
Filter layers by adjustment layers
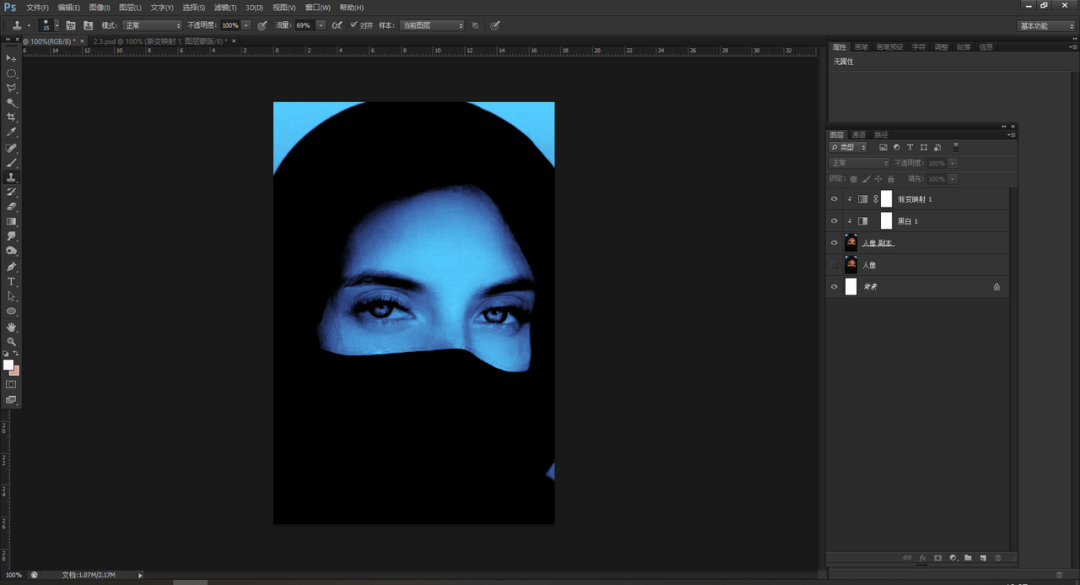coord(896,147)
